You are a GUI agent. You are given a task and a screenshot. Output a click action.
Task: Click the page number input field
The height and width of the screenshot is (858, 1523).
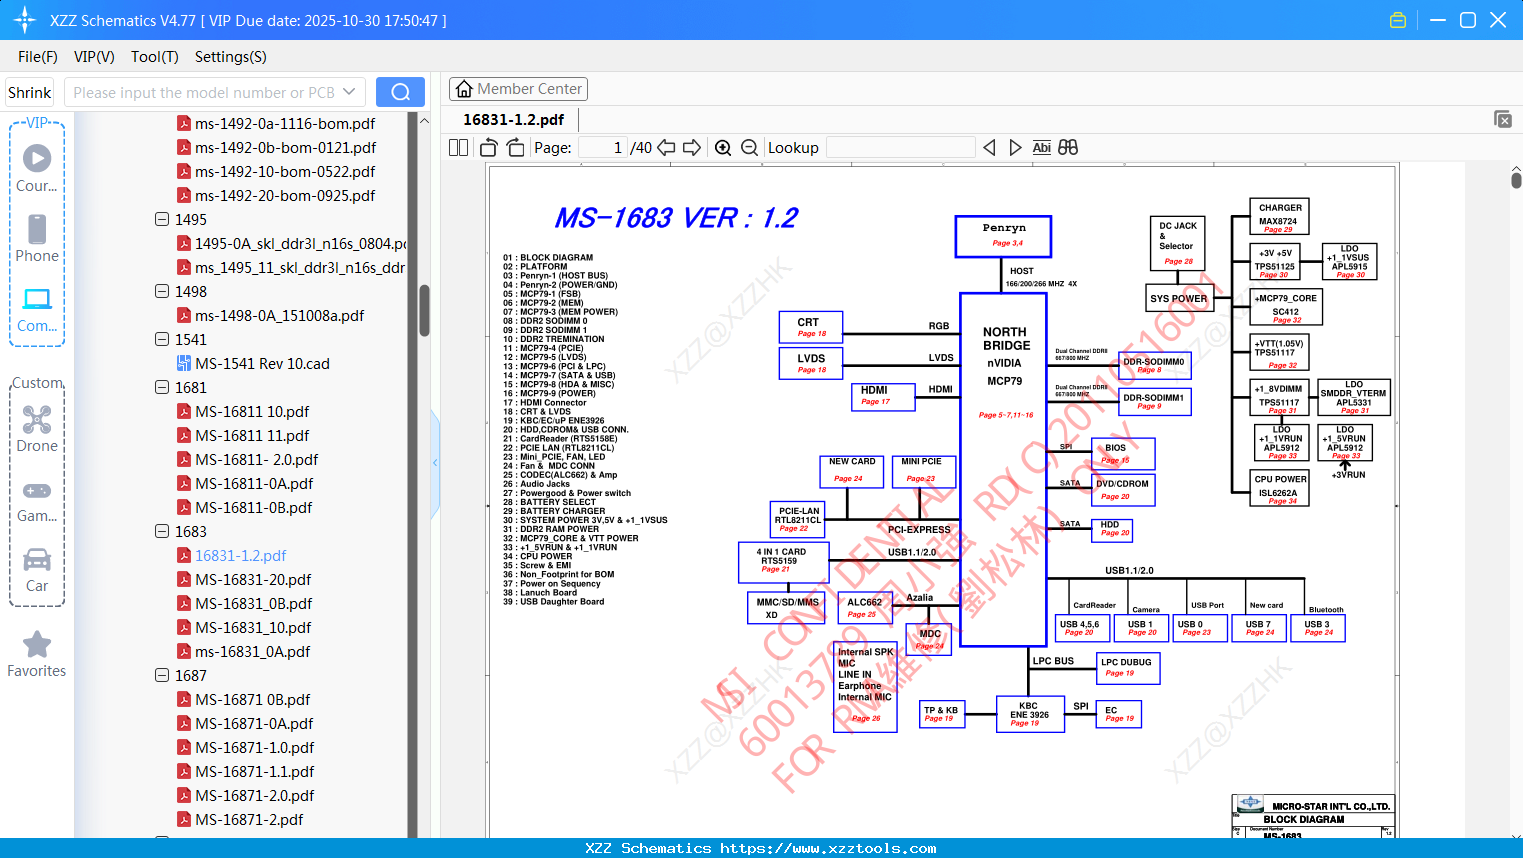(603, 147)
